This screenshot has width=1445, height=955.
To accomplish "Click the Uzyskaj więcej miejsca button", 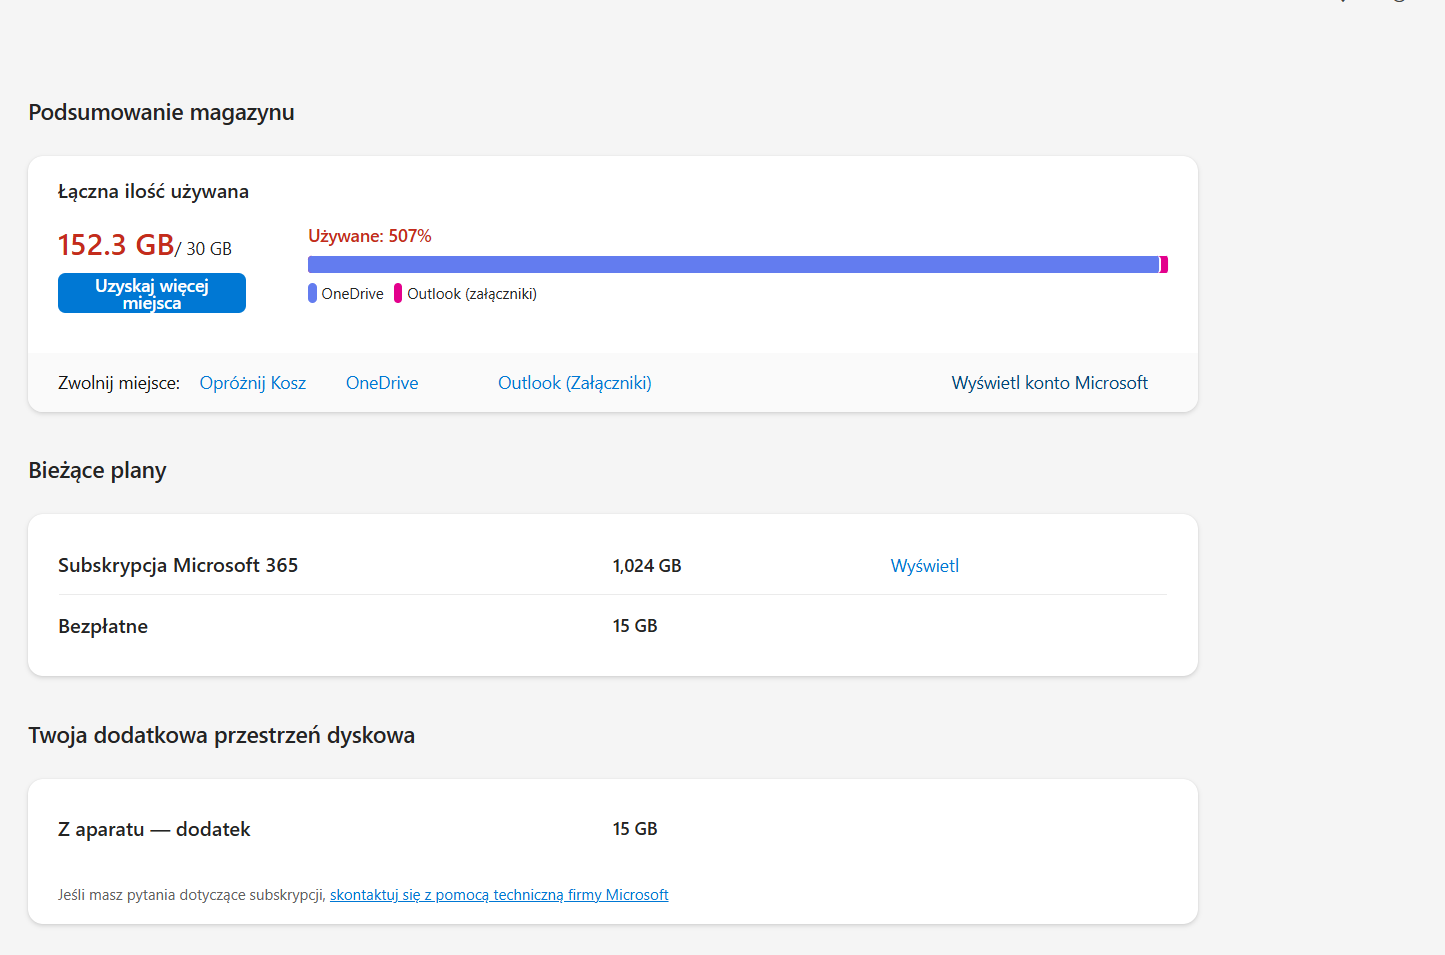I will (x=152, y=293).
